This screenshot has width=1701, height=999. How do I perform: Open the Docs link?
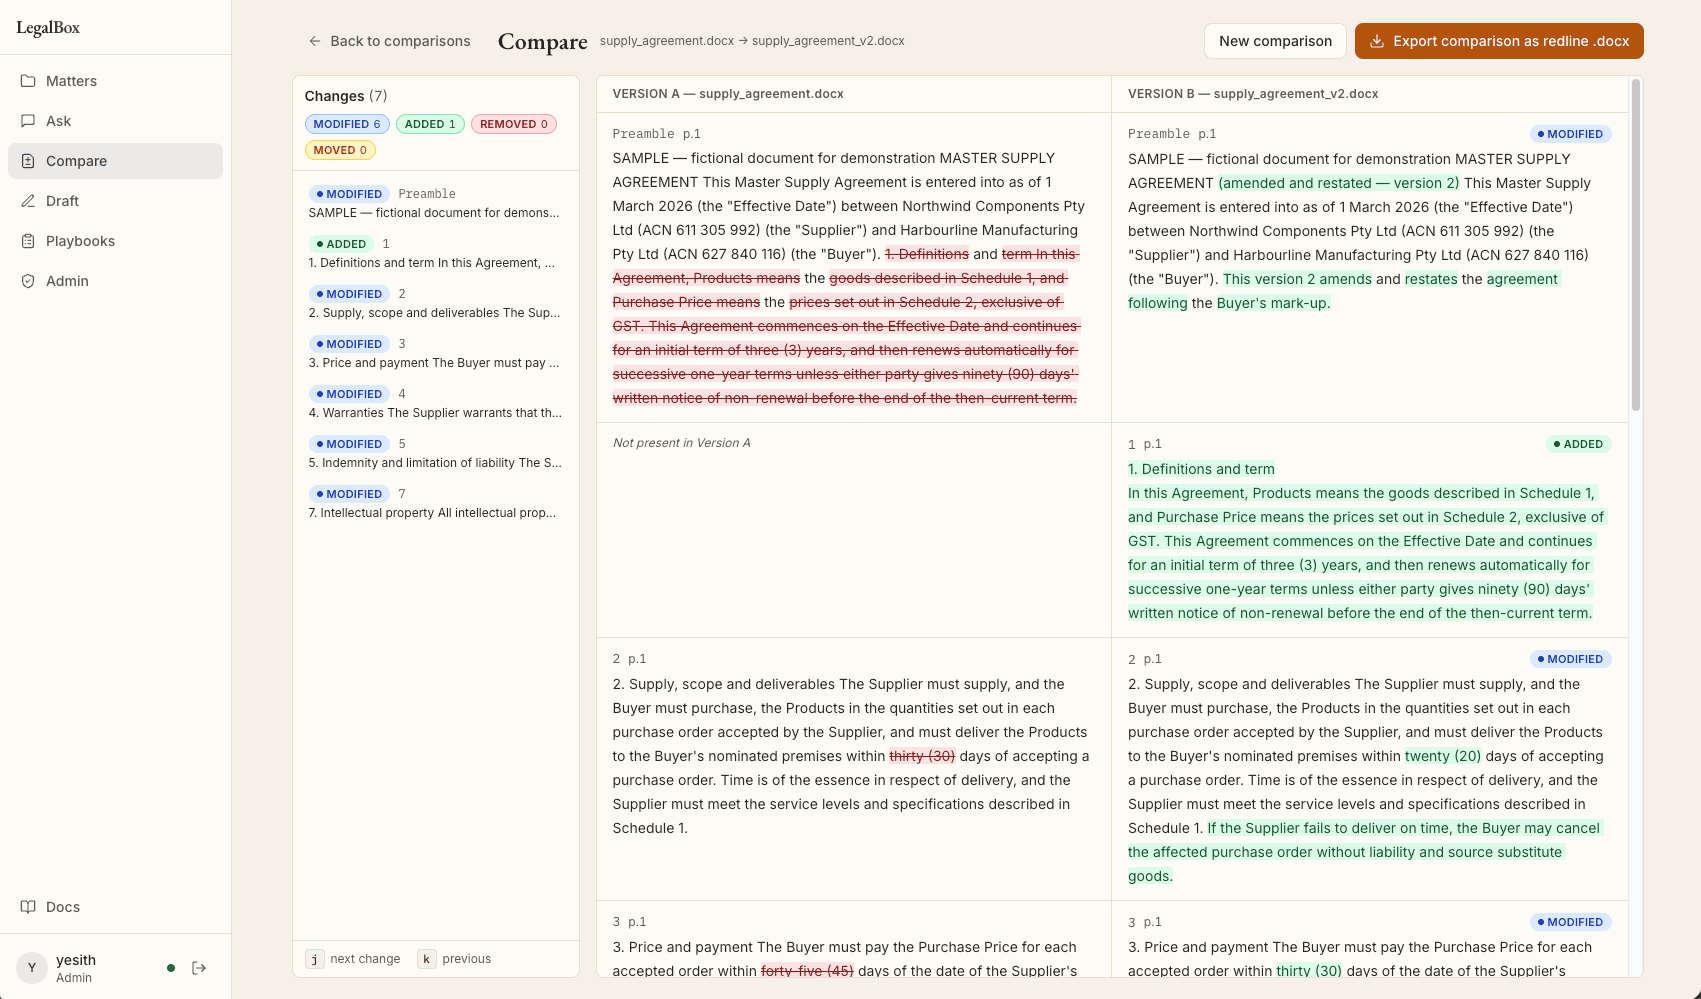coord(115,907)
